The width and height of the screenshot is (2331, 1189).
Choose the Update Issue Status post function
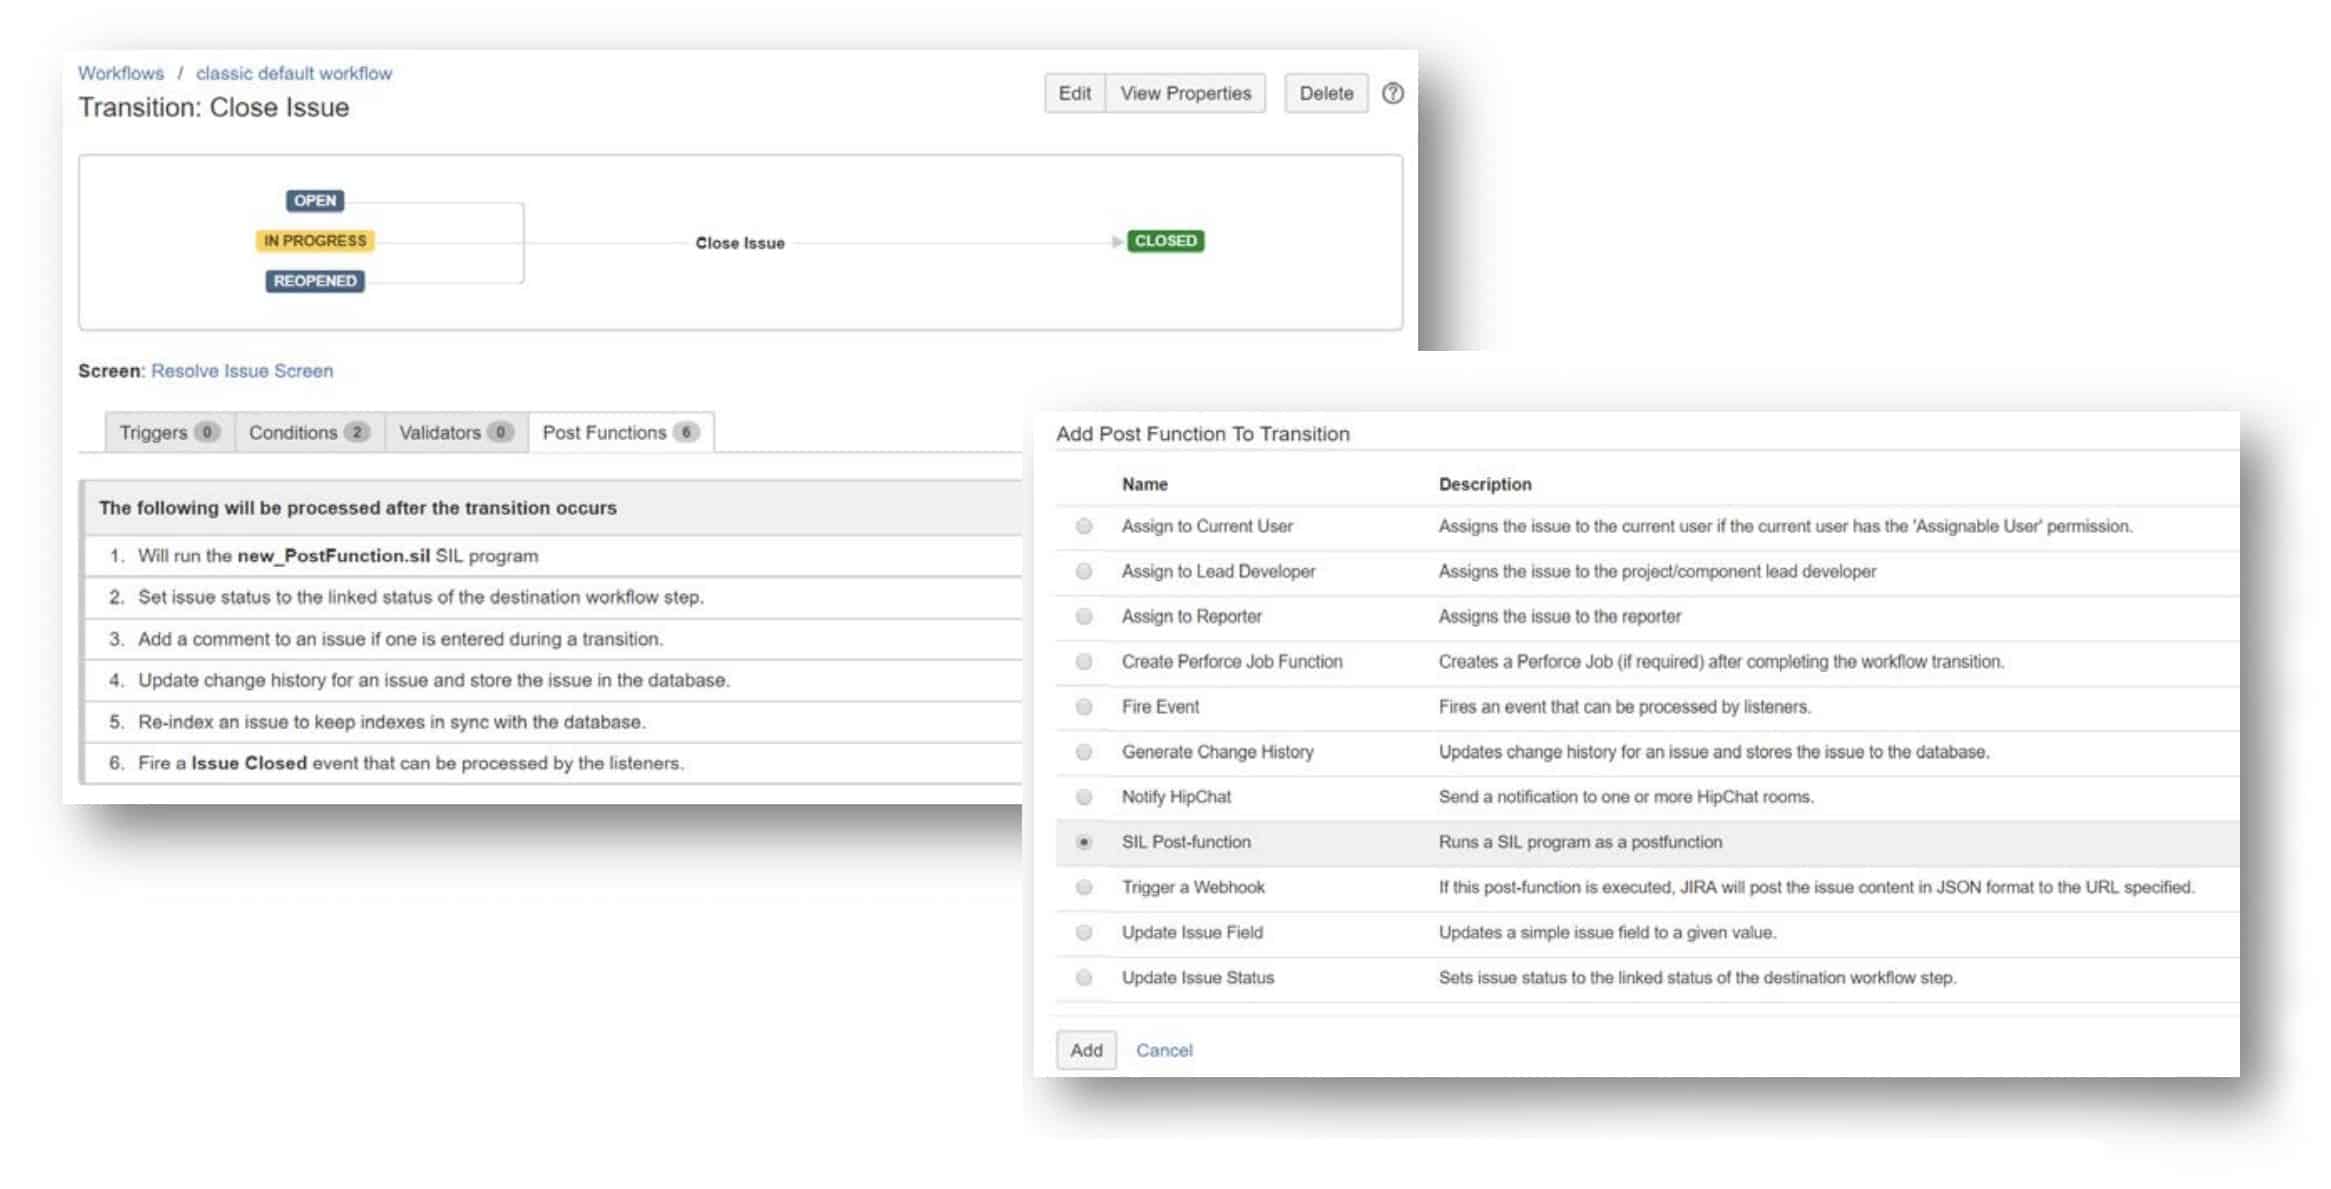(1084, 977)
